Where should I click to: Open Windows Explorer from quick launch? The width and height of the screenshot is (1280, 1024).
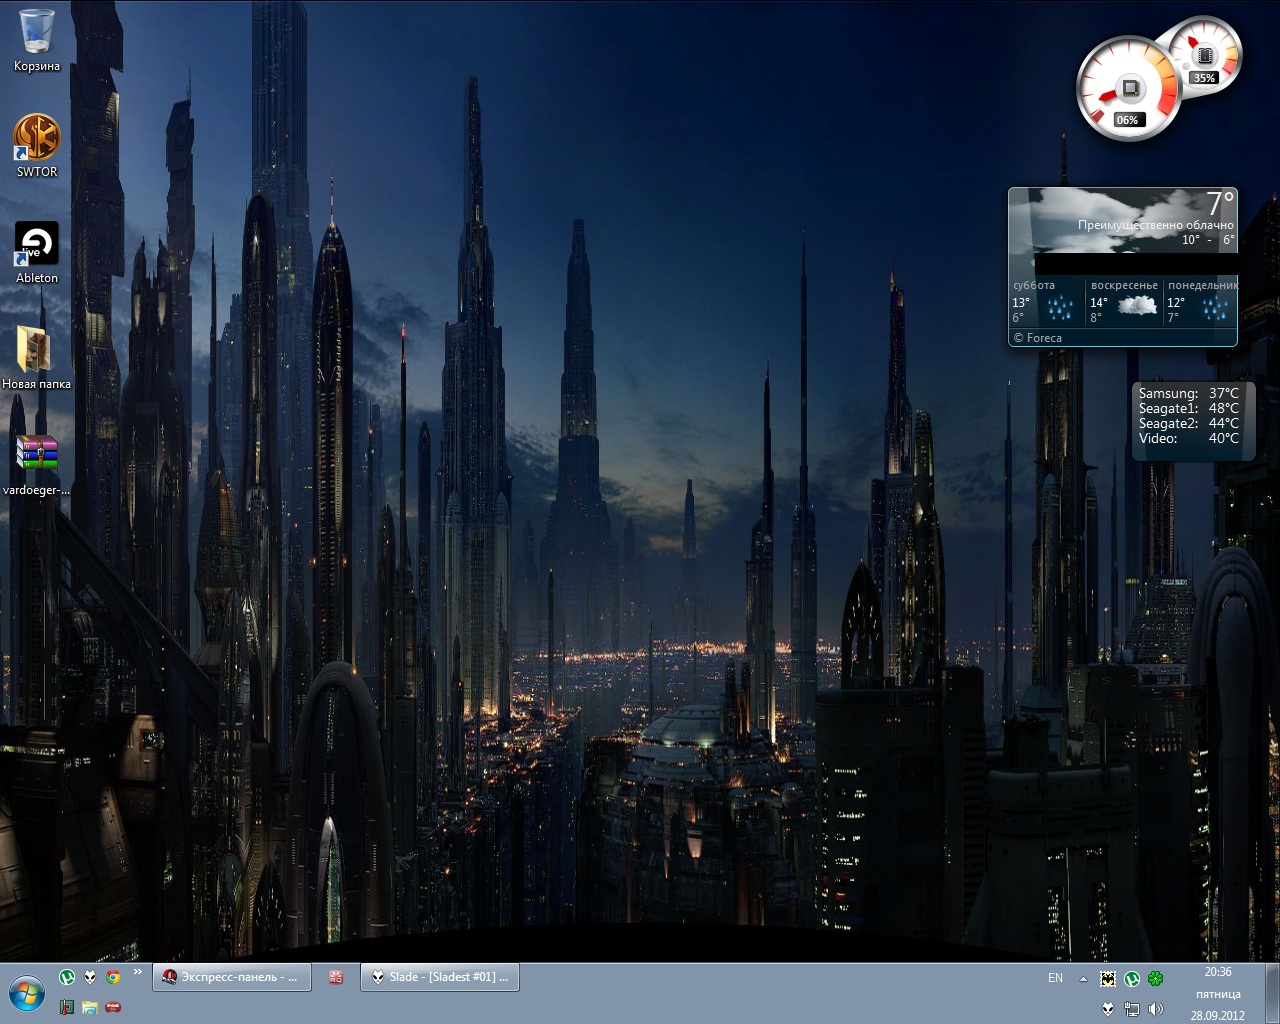coord(90,1007)
